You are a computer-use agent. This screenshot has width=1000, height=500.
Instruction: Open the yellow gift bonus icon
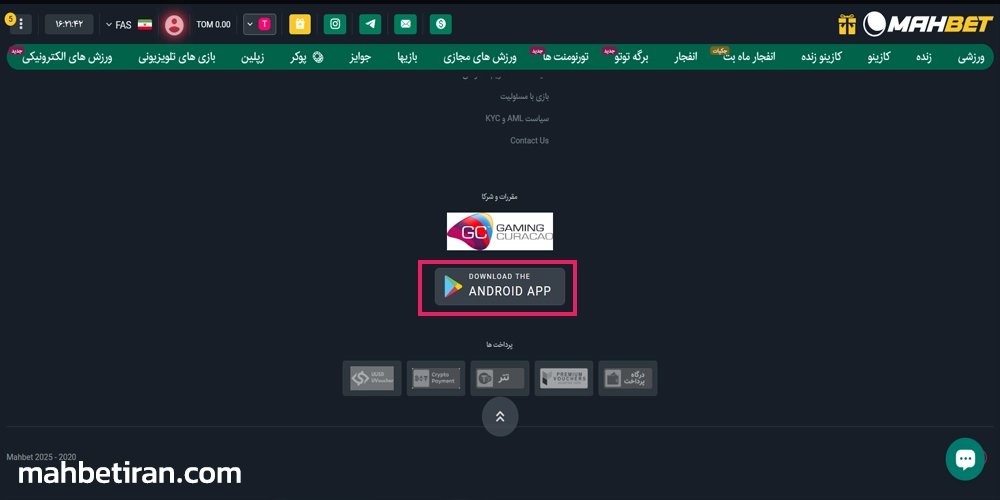click(299, 24)
